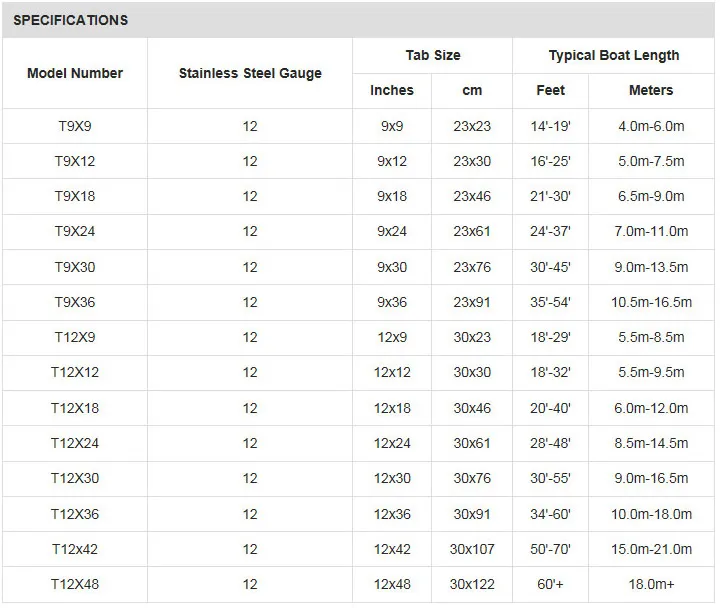Click the 9x18 inches cell
The width and height of the screenshot is (720, 608).
[392, 196]
